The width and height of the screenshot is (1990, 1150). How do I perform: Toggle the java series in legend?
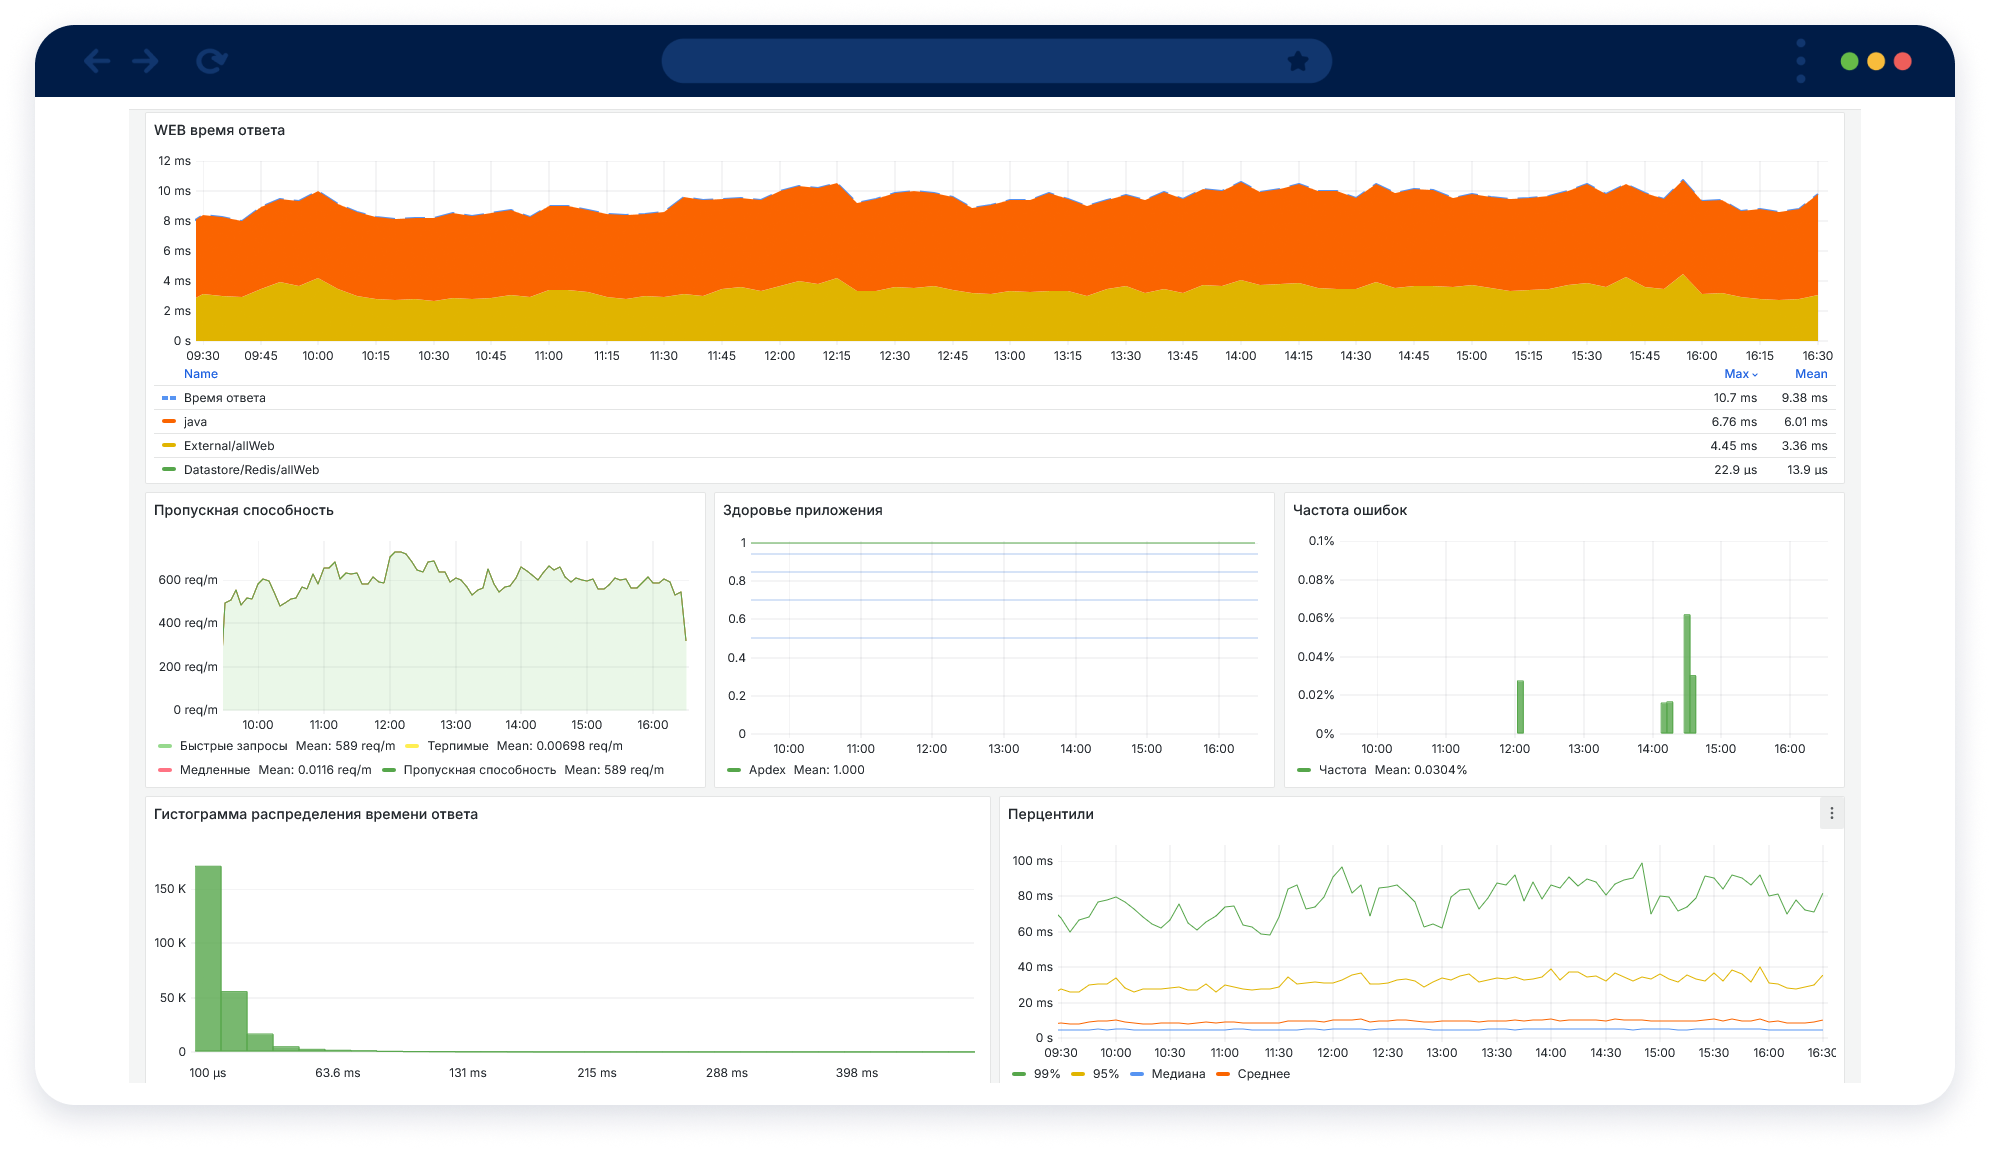coord(195,422)
